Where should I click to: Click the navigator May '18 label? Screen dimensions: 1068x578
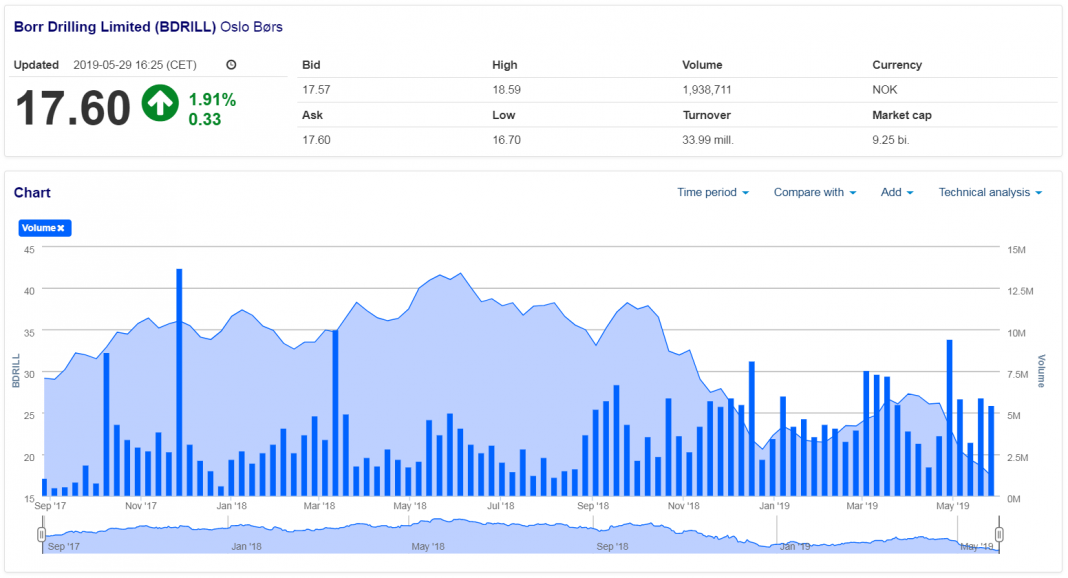click(428, 547)
